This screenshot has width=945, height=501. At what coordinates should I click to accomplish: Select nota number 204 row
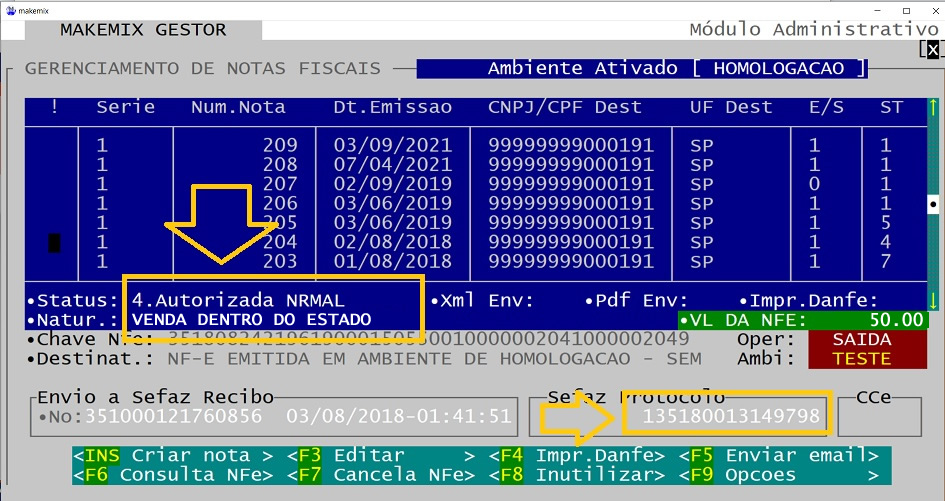pos(476,242)
